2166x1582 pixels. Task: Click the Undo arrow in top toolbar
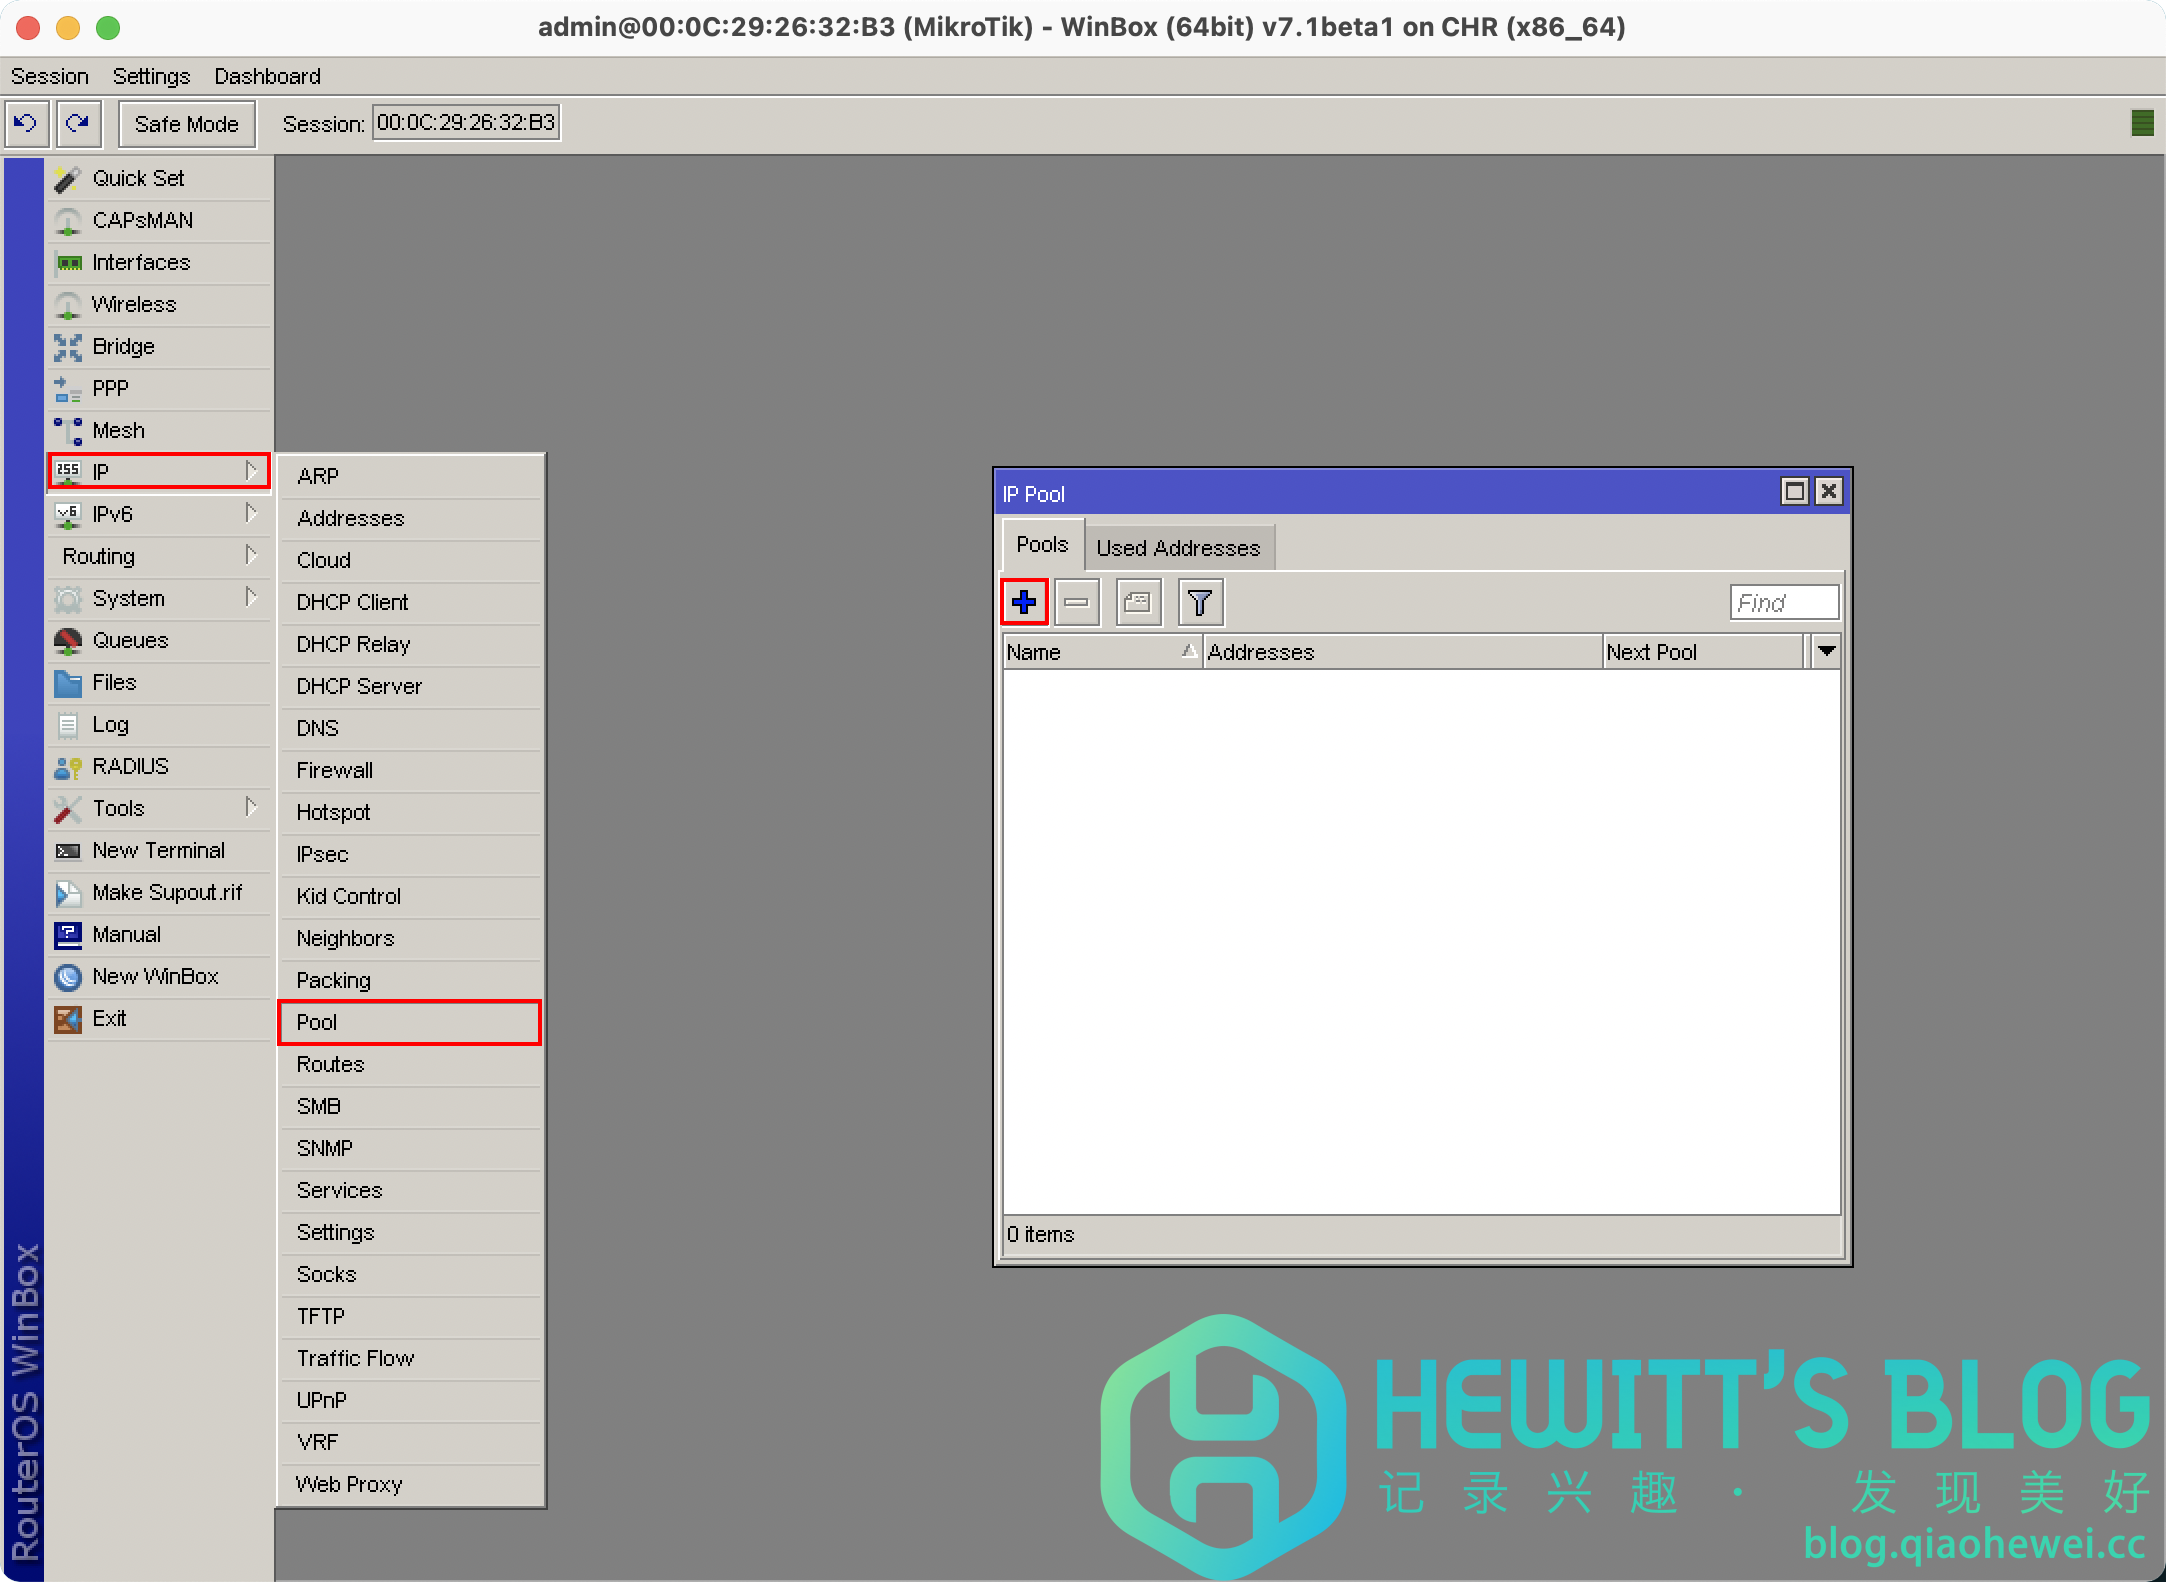[26, 123]
